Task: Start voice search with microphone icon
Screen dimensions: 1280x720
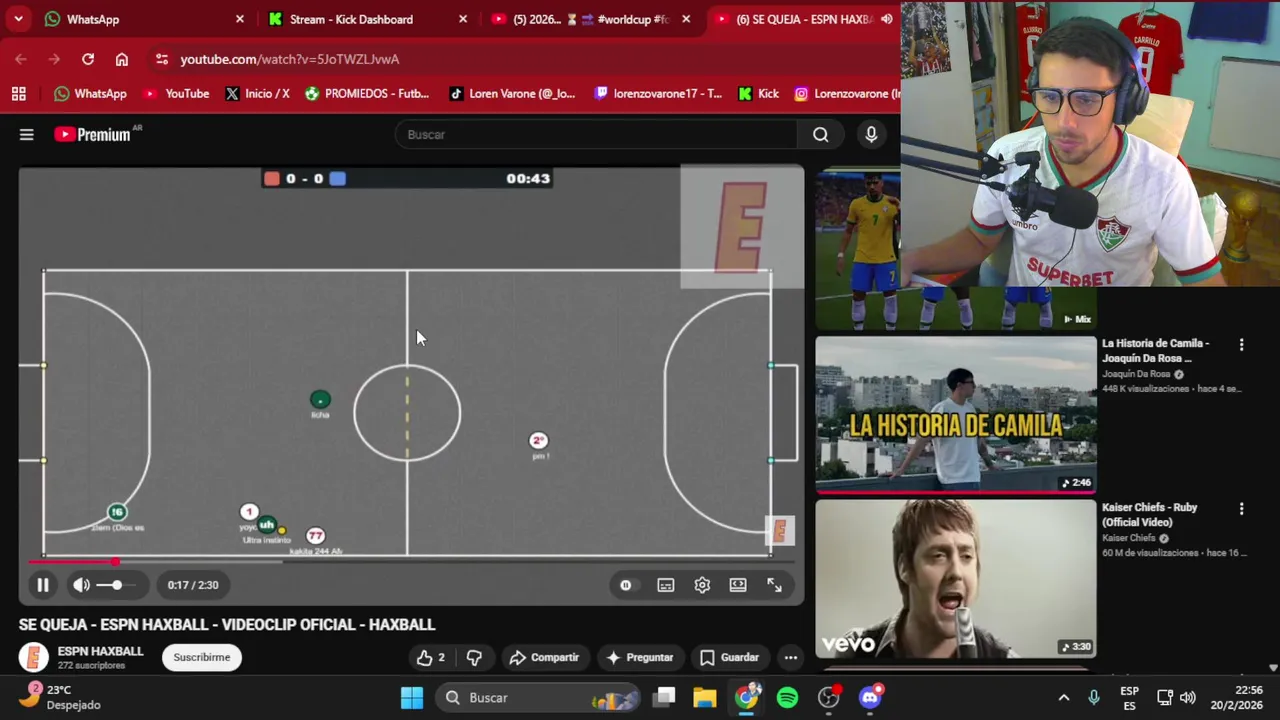Action: pyautogui.click(x=871, y=134)
